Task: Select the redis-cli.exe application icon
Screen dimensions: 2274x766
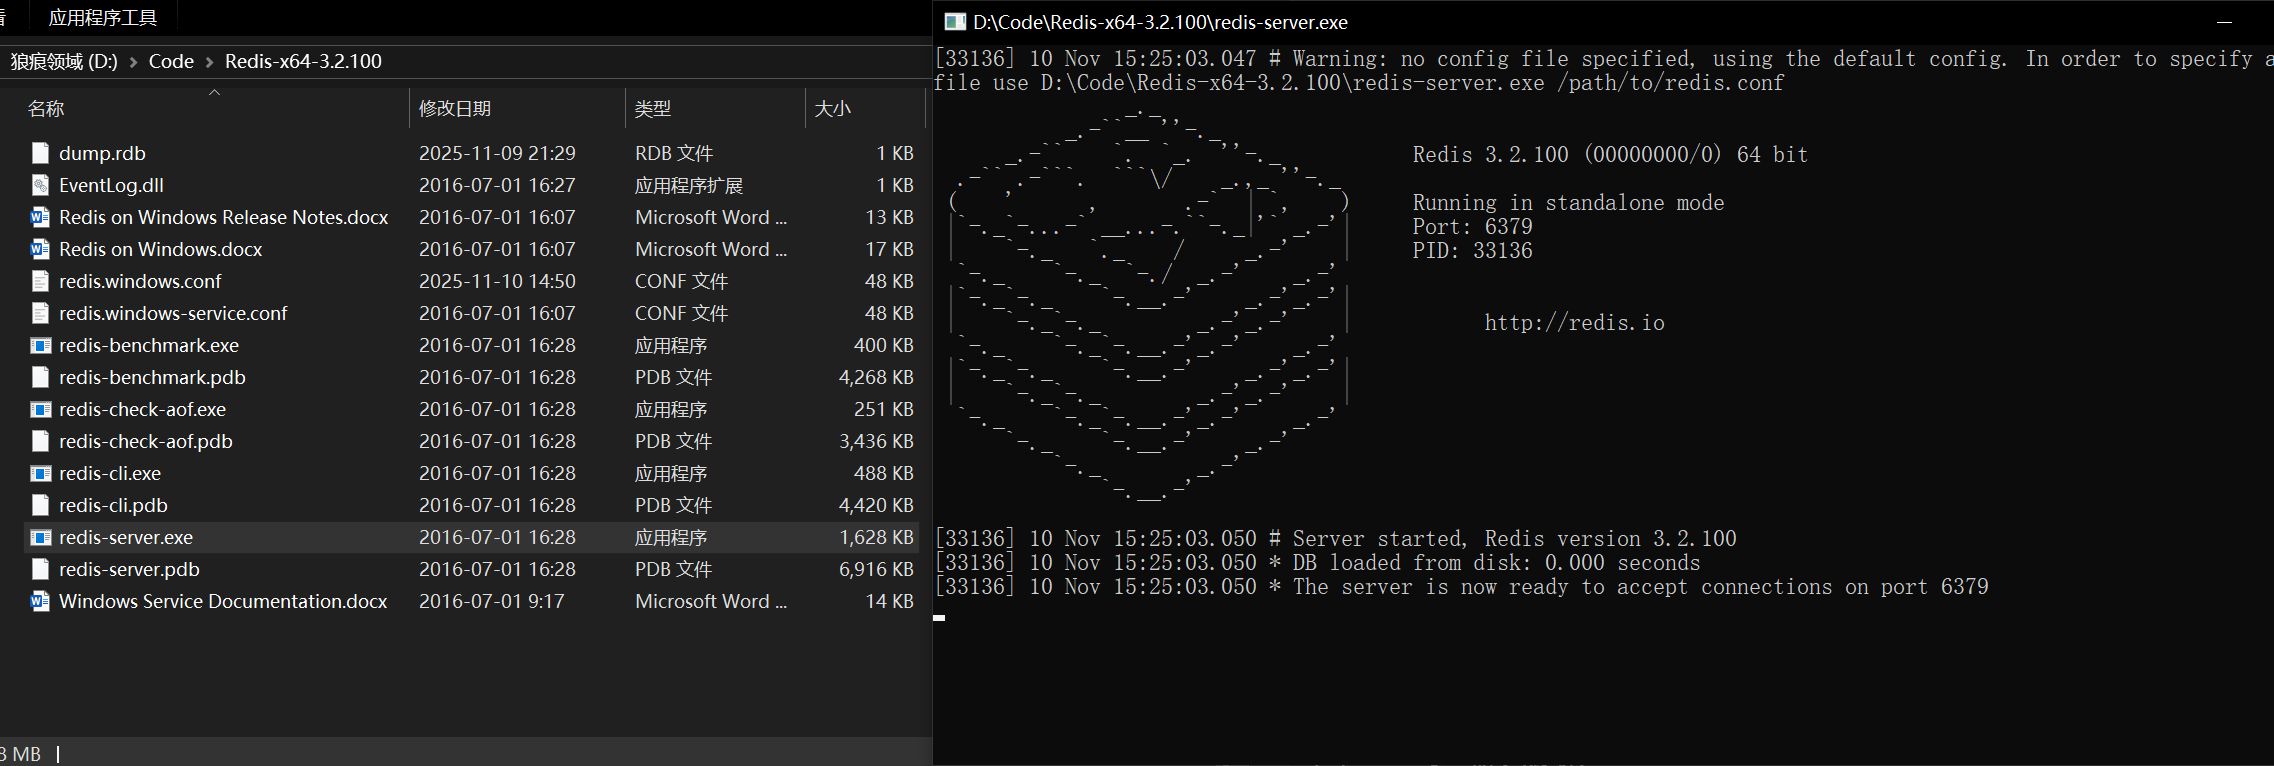Action: tap(40, 473)
